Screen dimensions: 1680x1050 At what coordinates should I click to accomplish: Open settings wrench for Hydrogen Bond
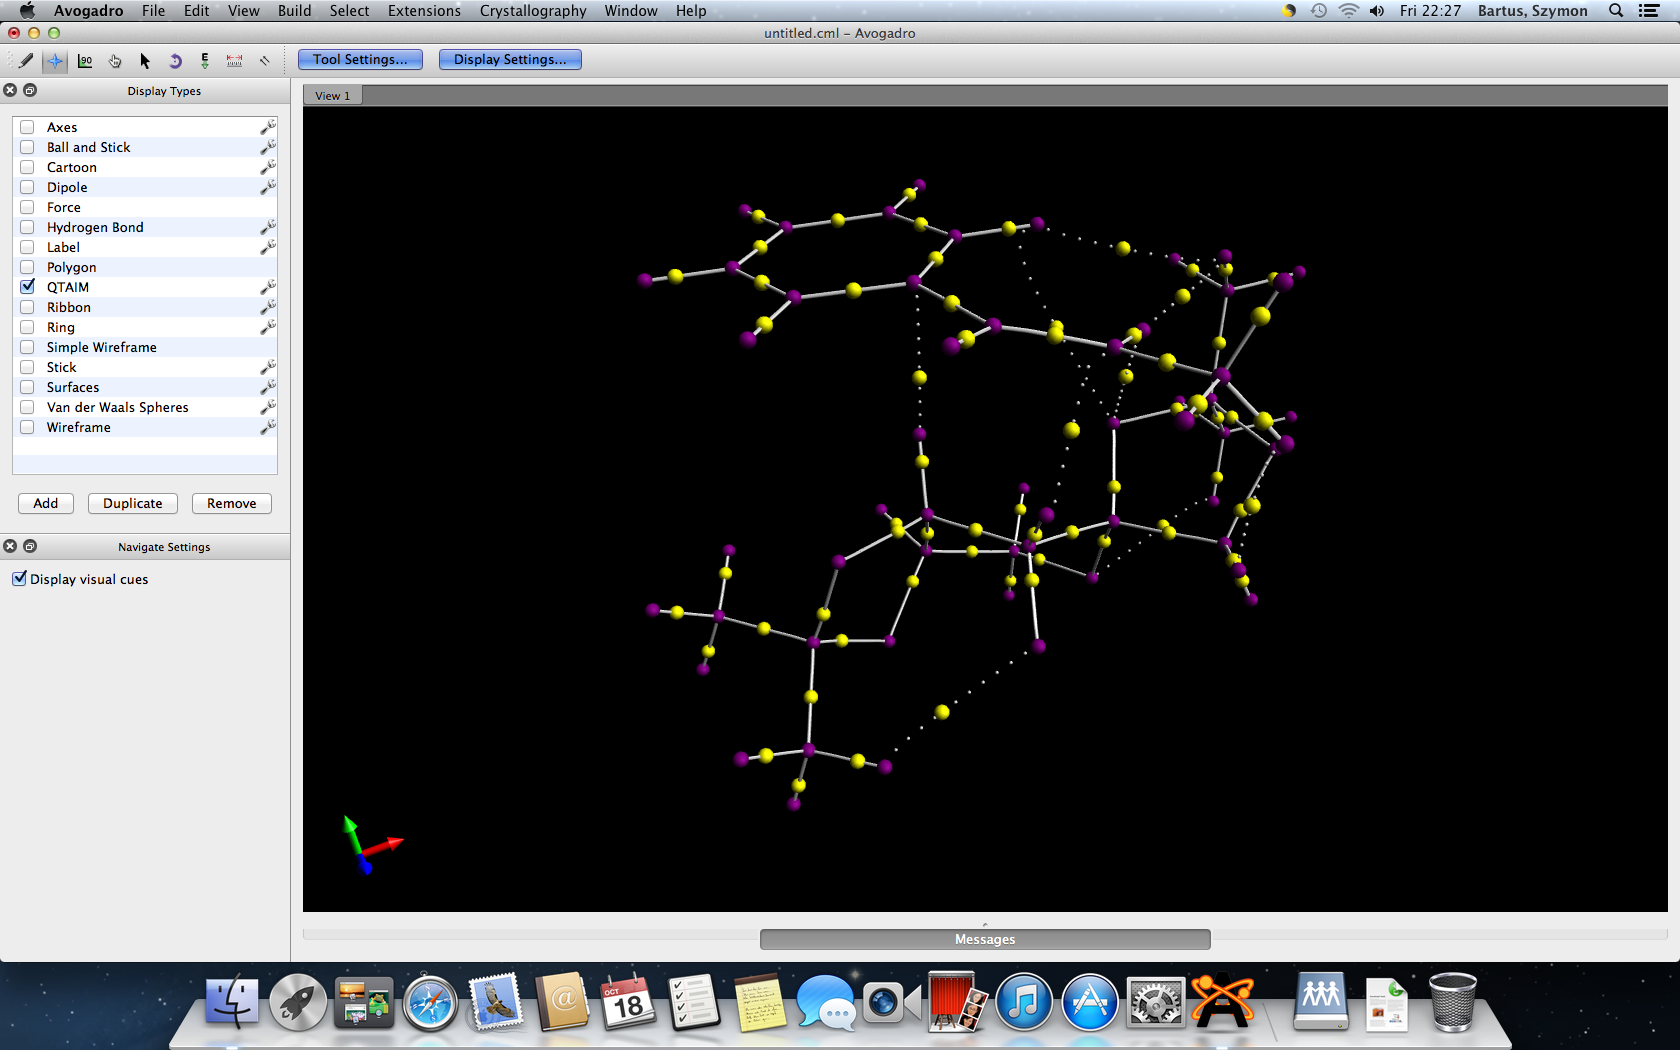268,227
